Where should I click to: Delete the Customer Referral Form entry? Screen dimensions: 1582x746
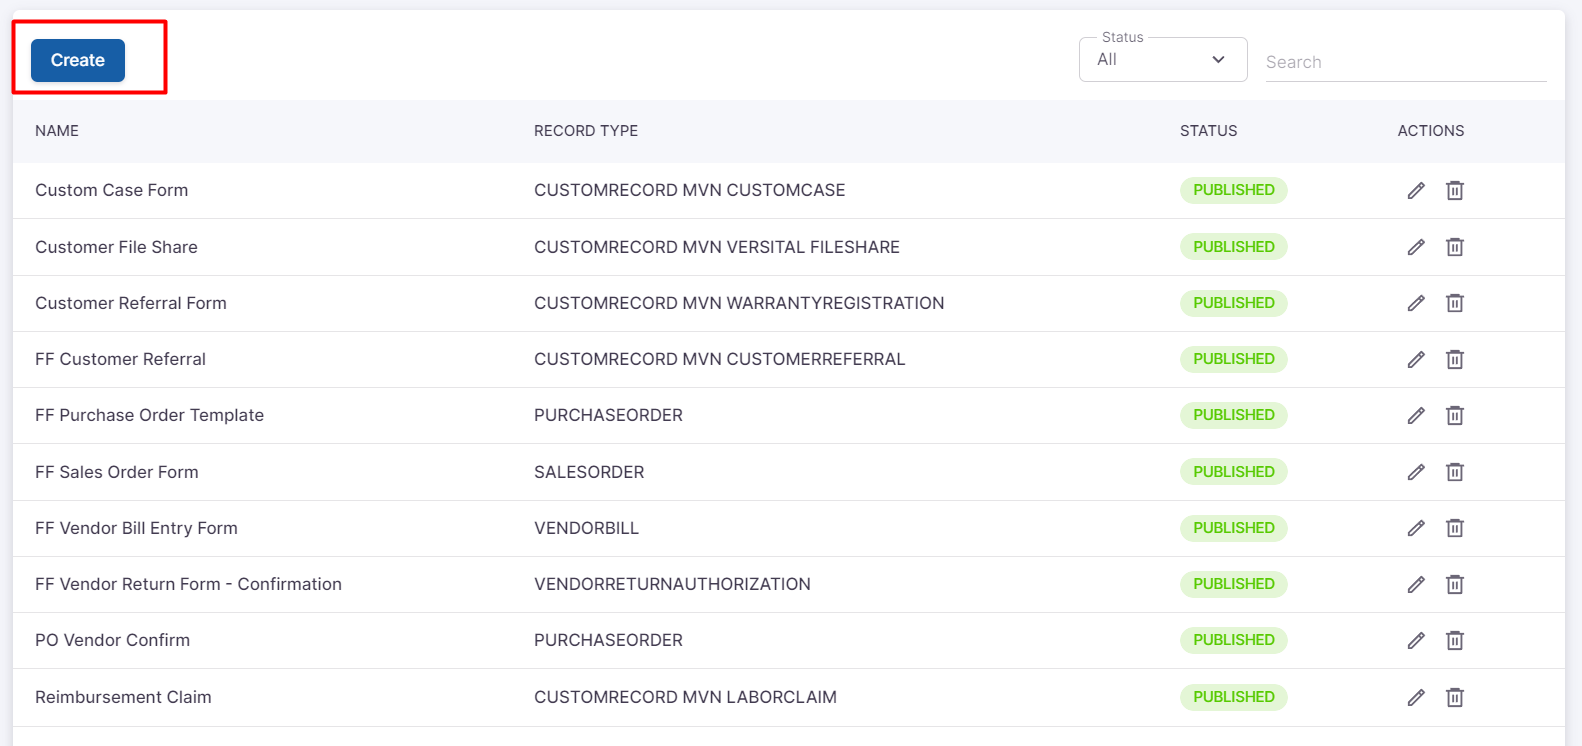click(x=1455, y=303)
